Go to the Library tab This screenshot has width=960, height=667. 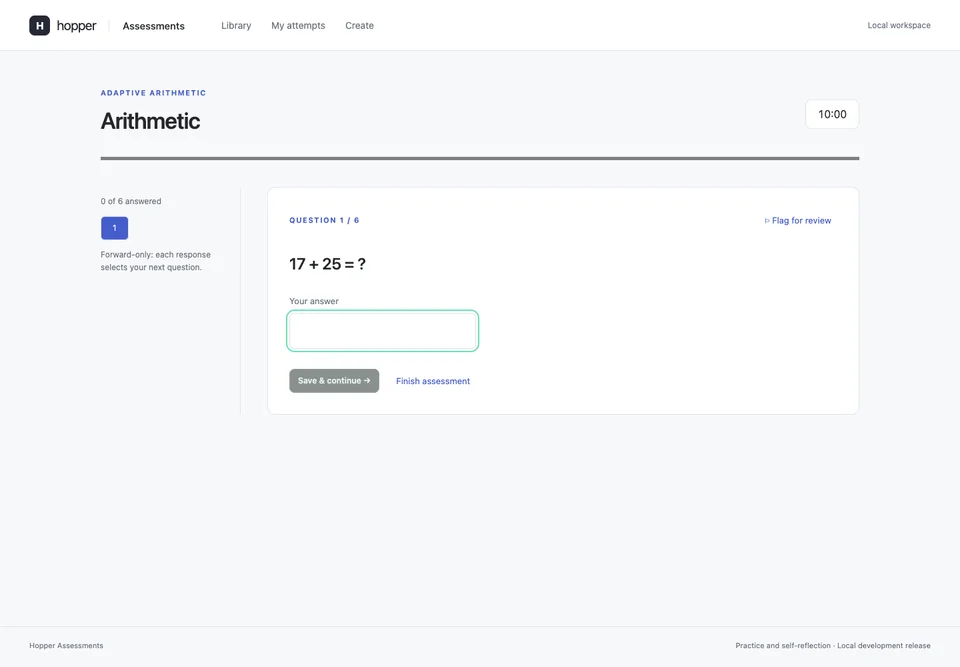pos(236,26)
